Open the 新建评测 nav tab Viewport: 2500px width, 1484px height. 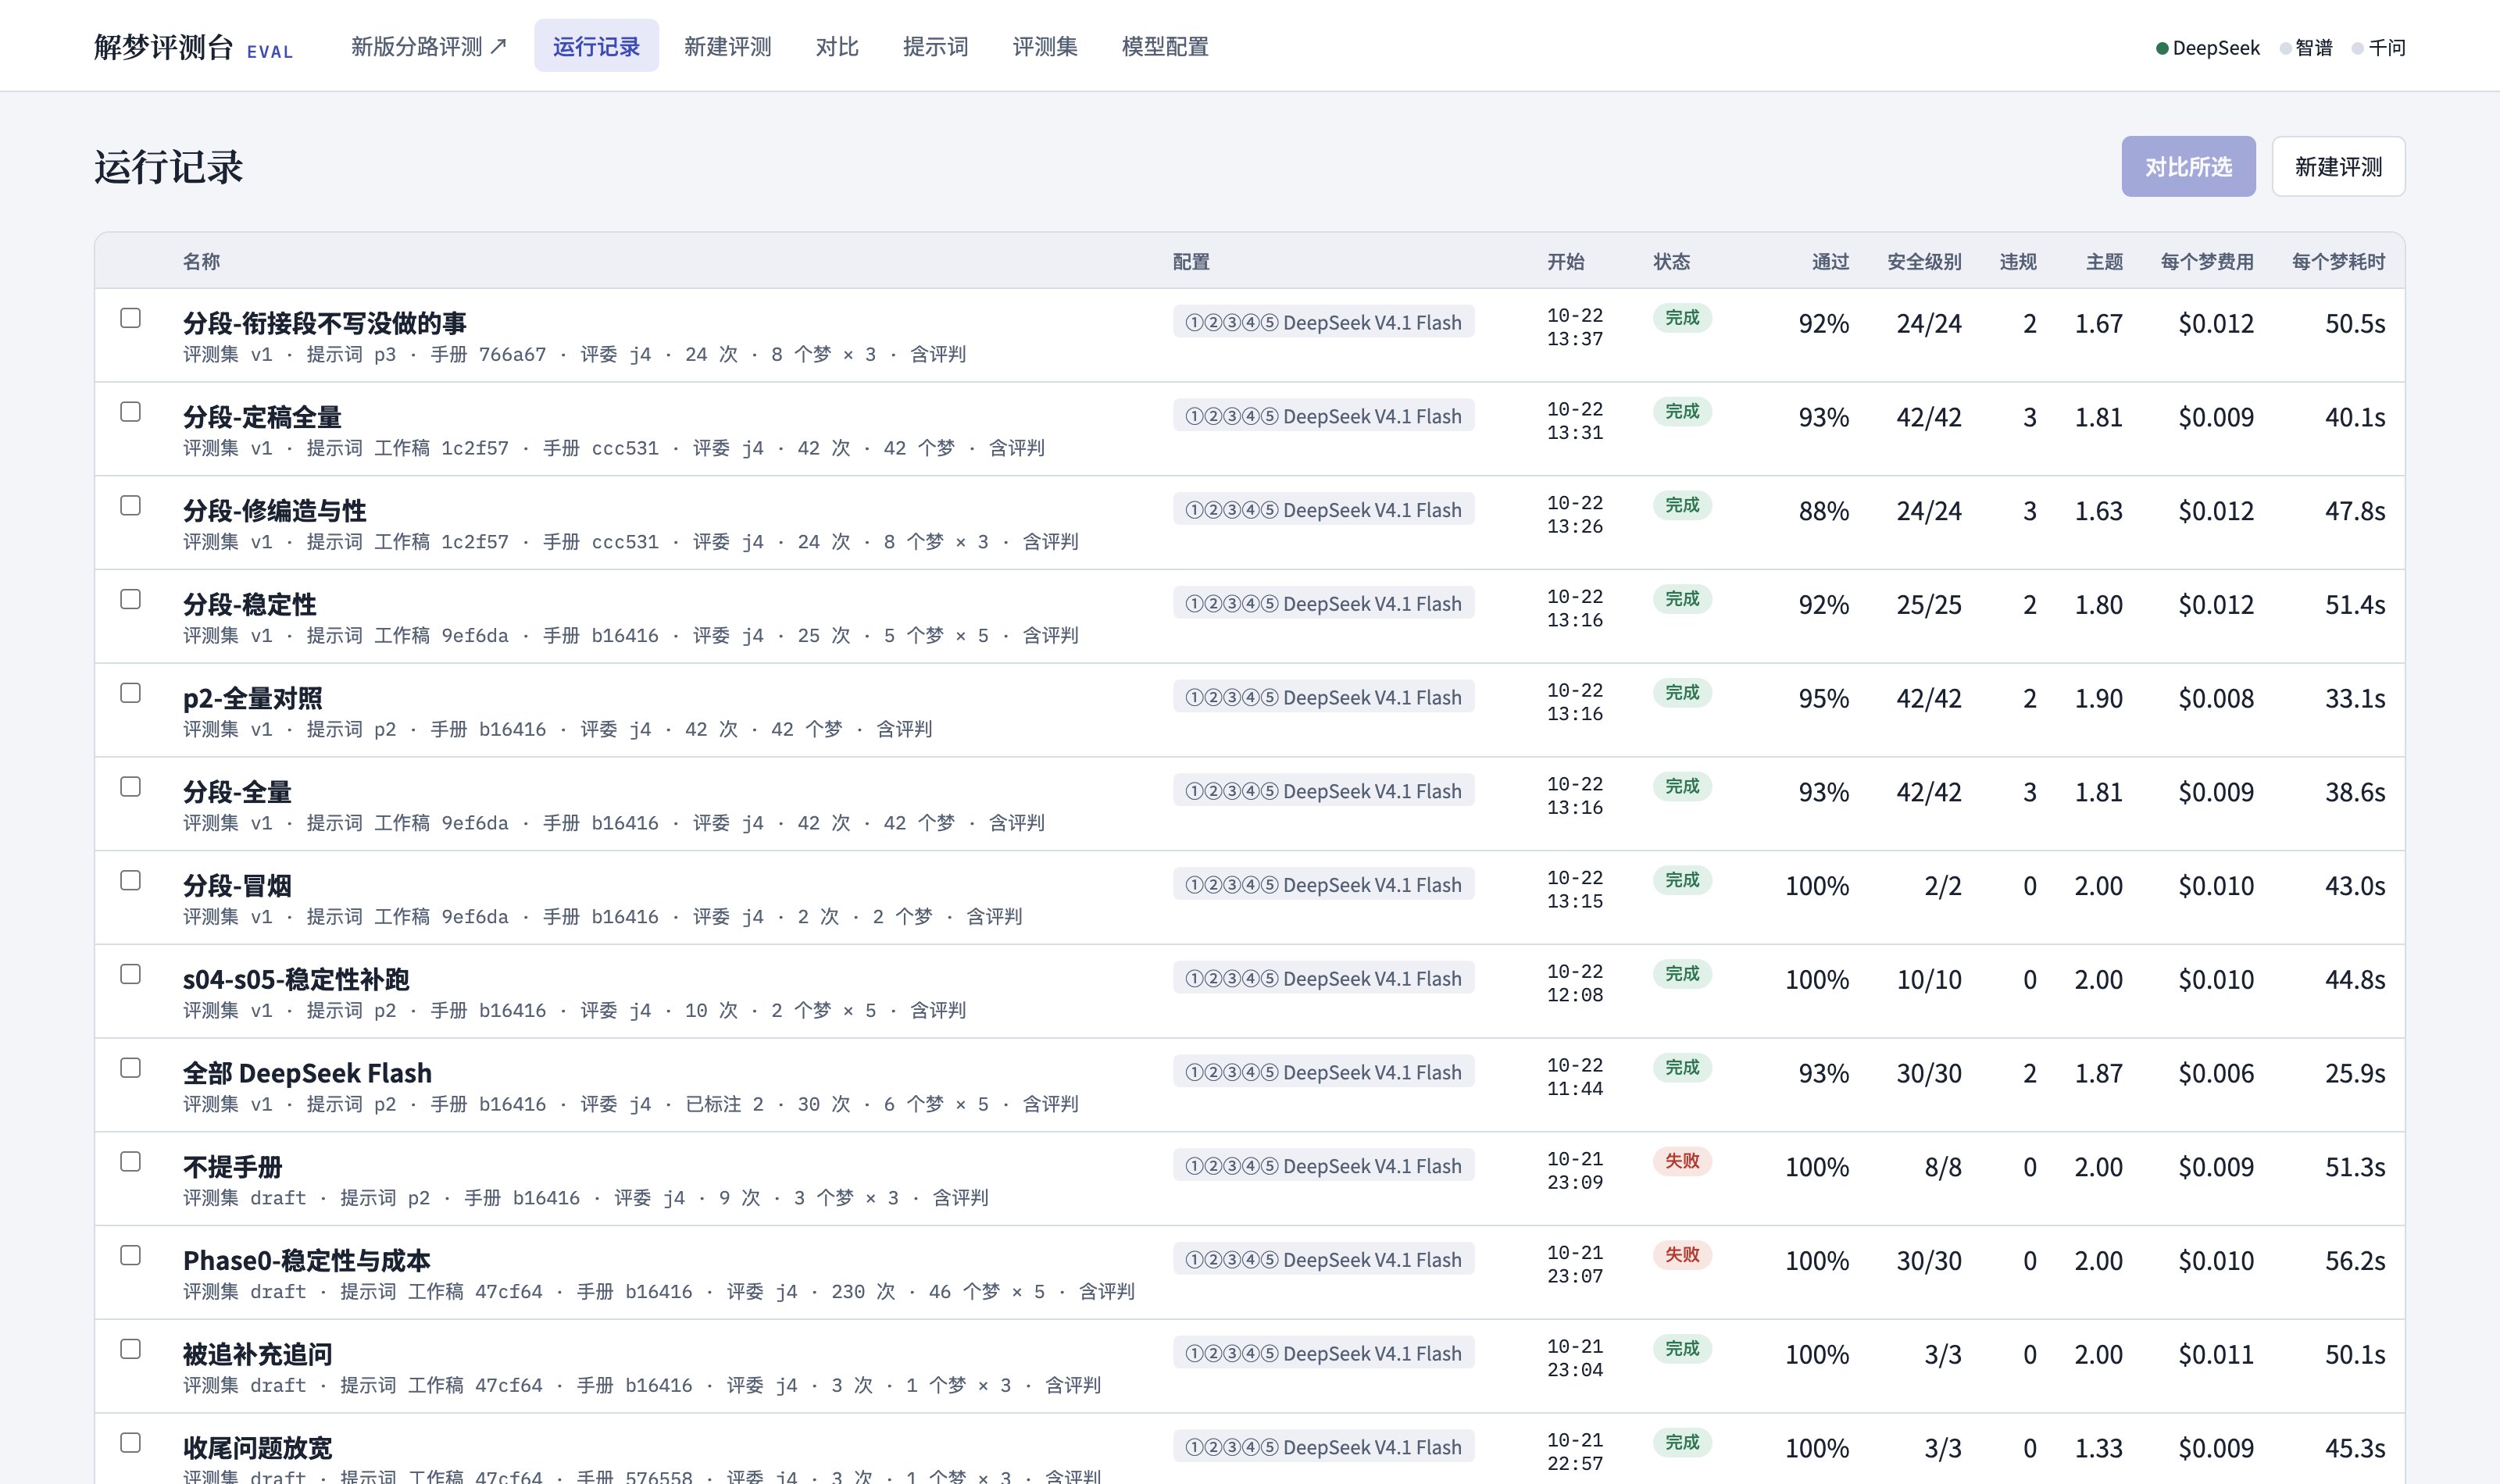[x=727, y=46]
